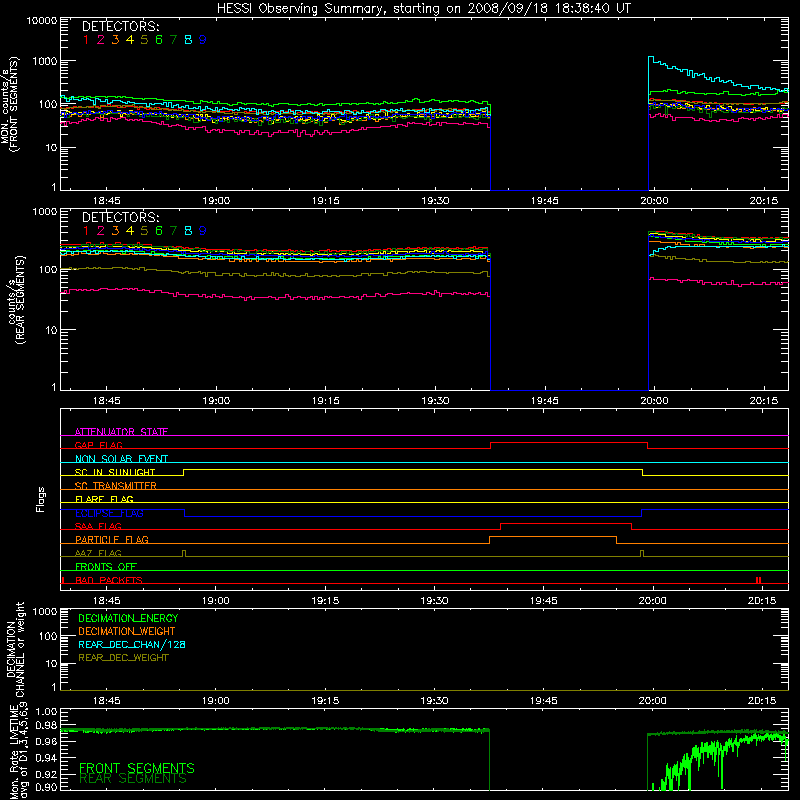
Task: Click the FLARE_FLAG label
Action: click(104, 499)
